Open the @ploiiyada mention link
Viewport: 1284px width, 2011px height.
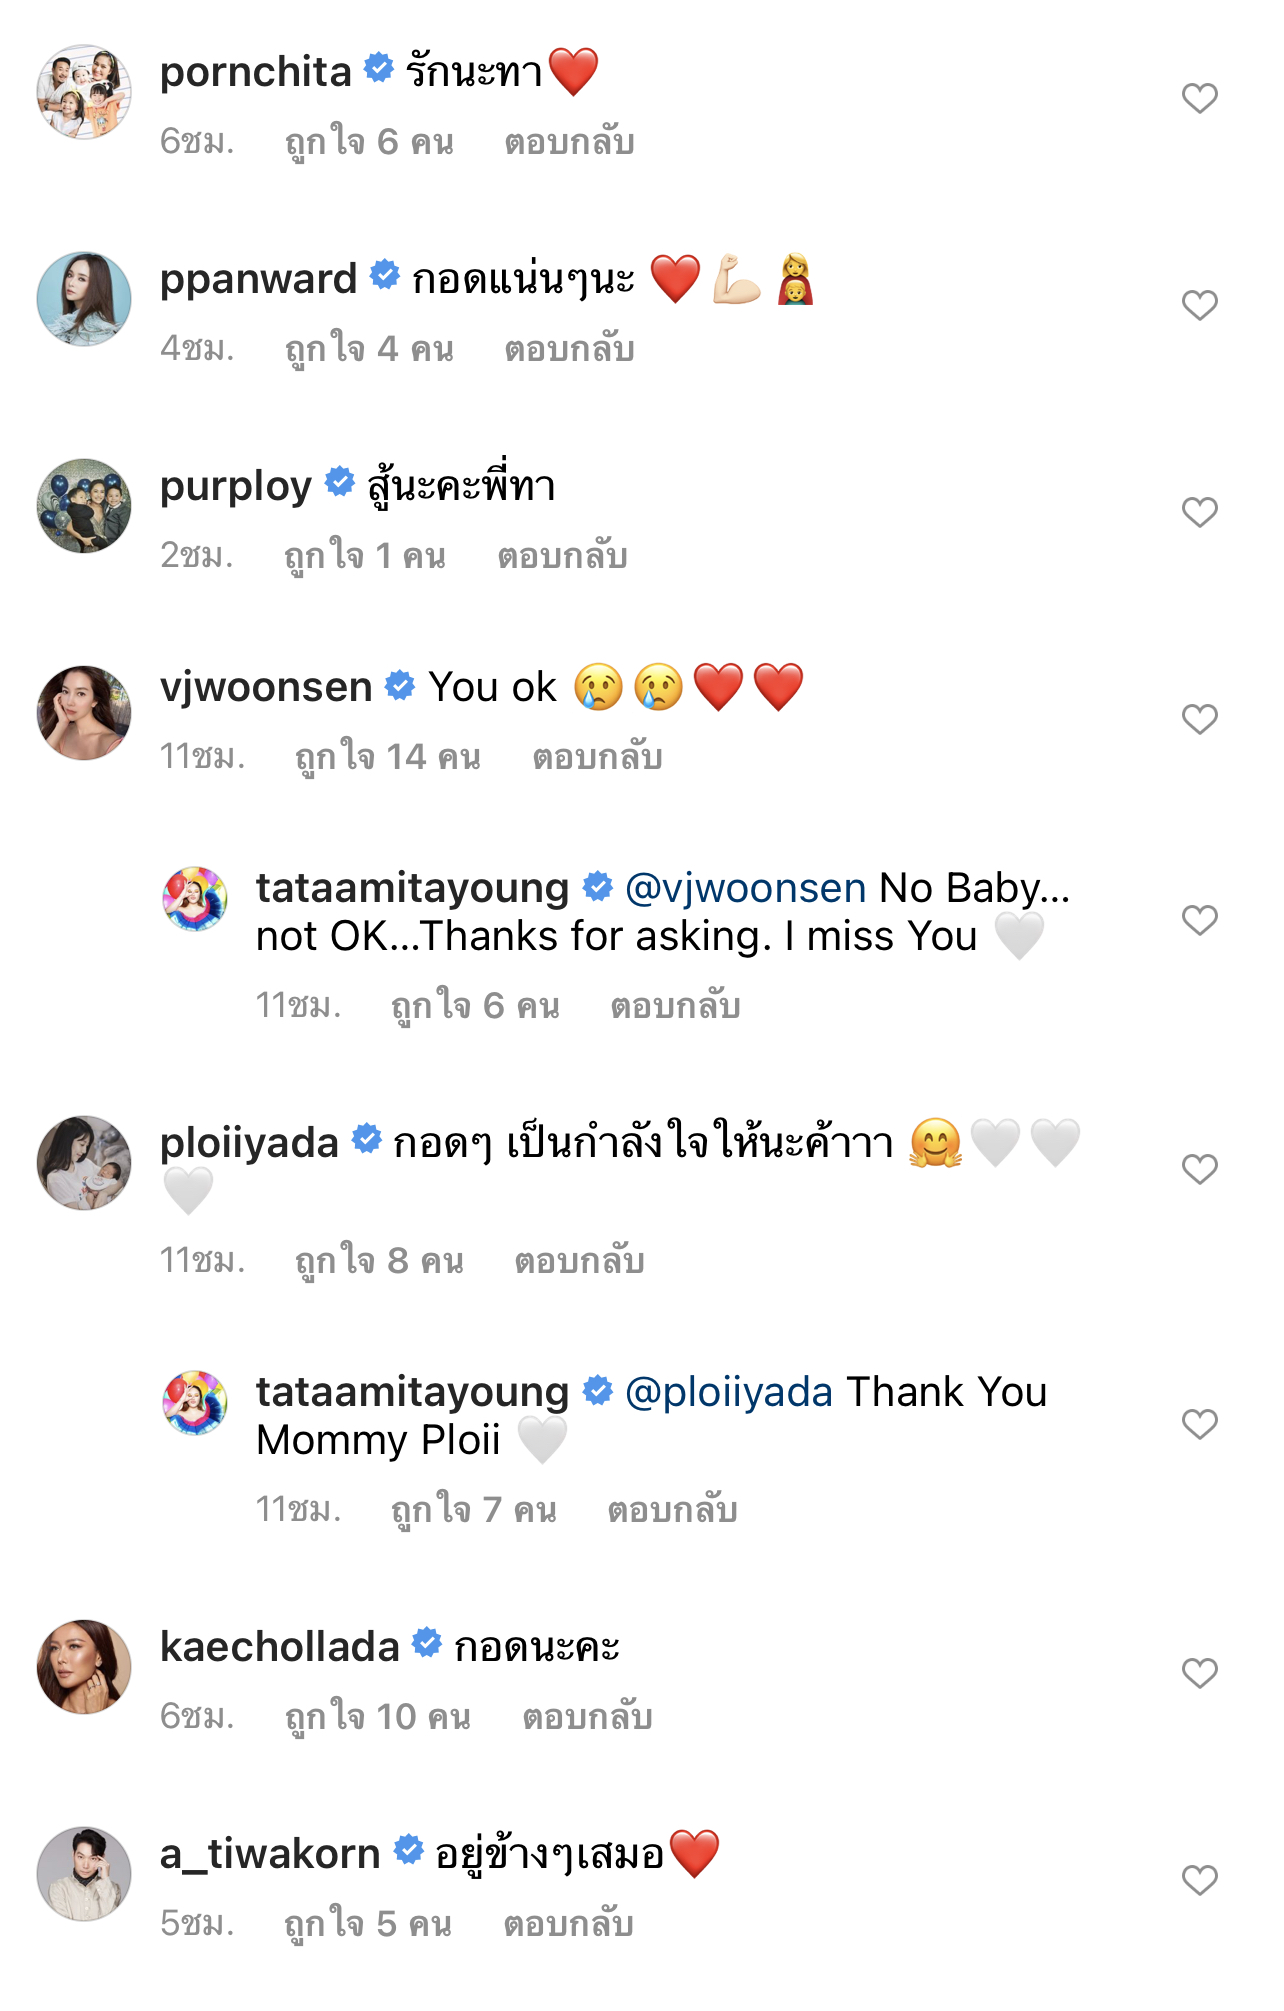click(x=728, y=1392)
